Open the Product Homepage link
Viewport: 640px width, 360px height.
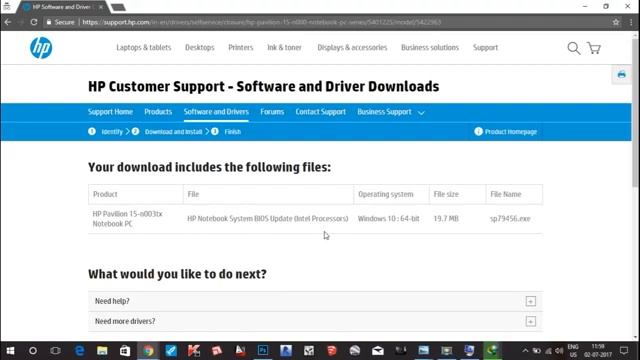511,132
